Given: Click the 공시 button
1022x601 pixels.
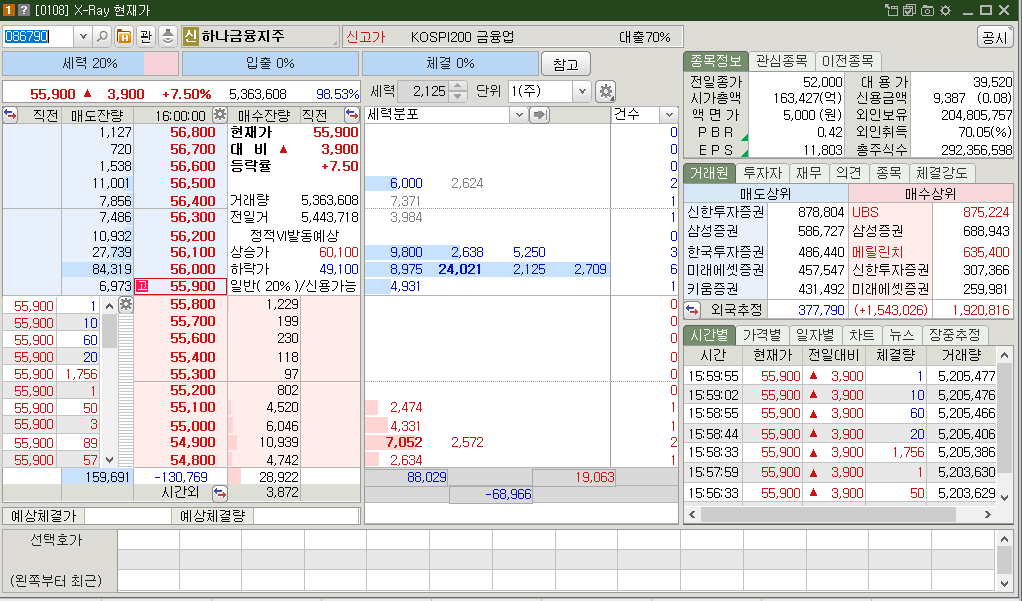Looking at the screenshot, I should (995, 37).
